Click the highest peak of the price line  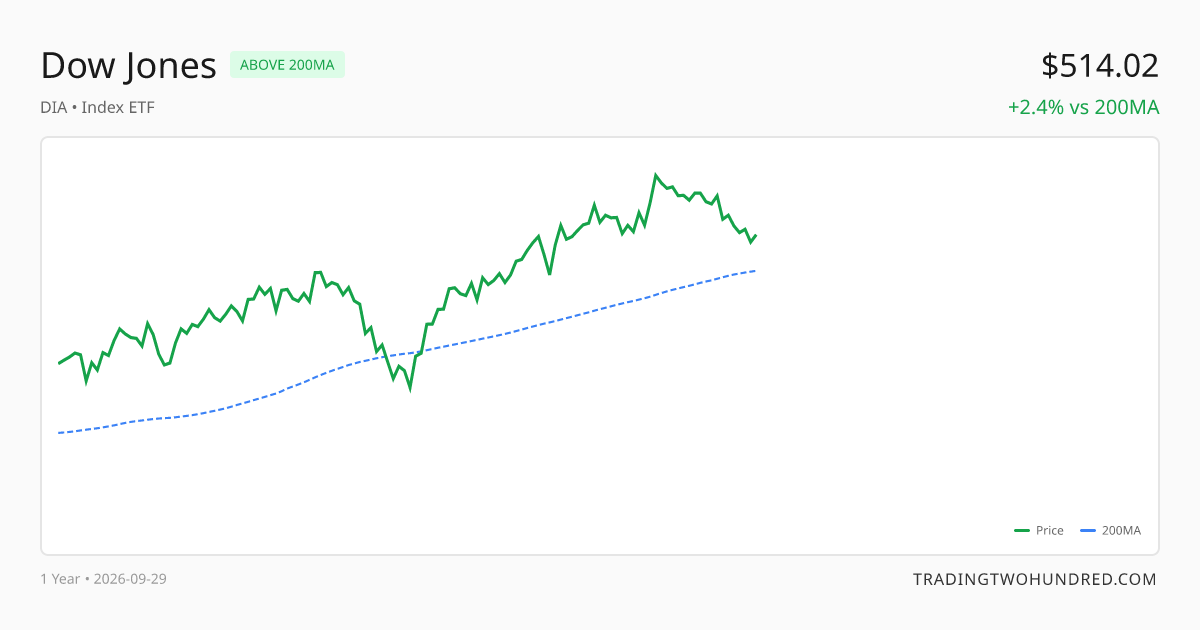656,175
